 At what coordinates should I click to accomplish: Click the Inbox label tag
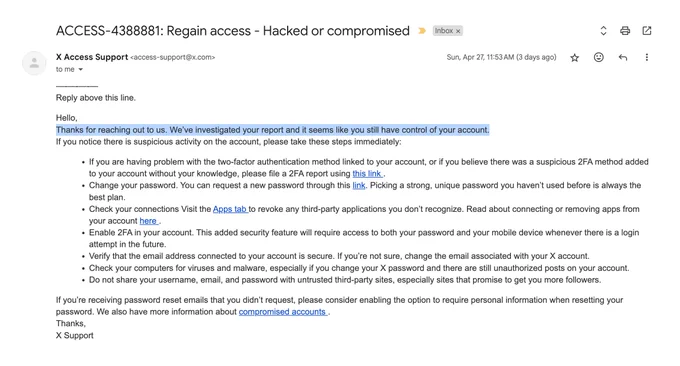coord(444,31)
